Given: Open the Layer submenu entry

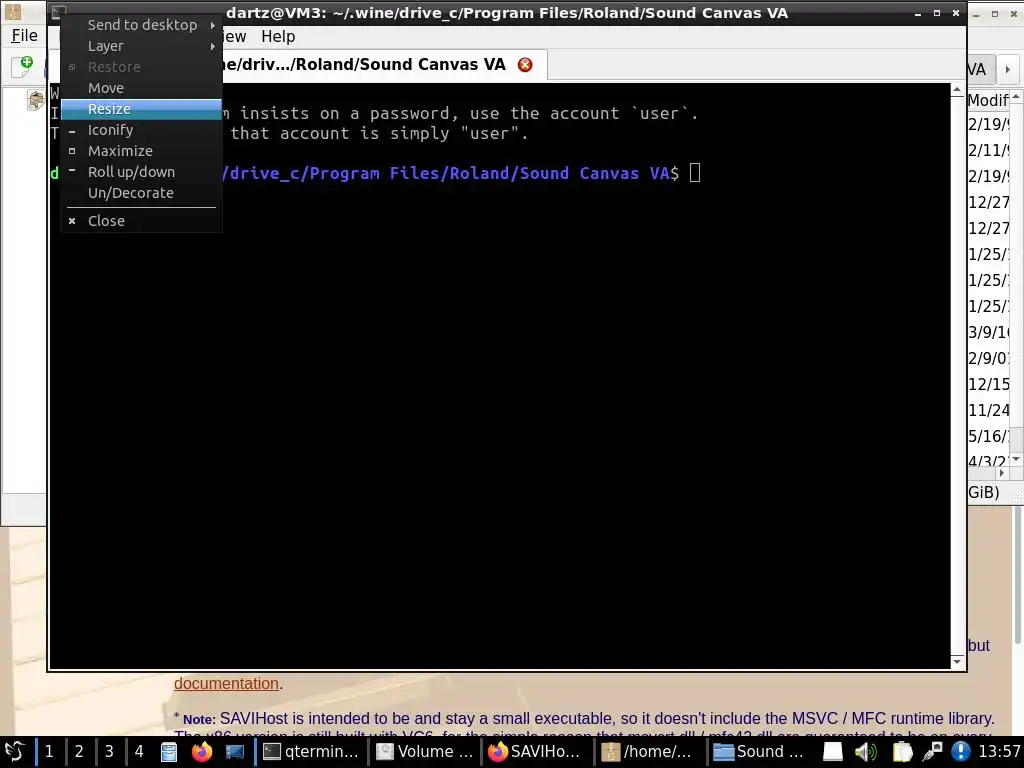Looking at the screenshot, I should [x=141, y=46].
